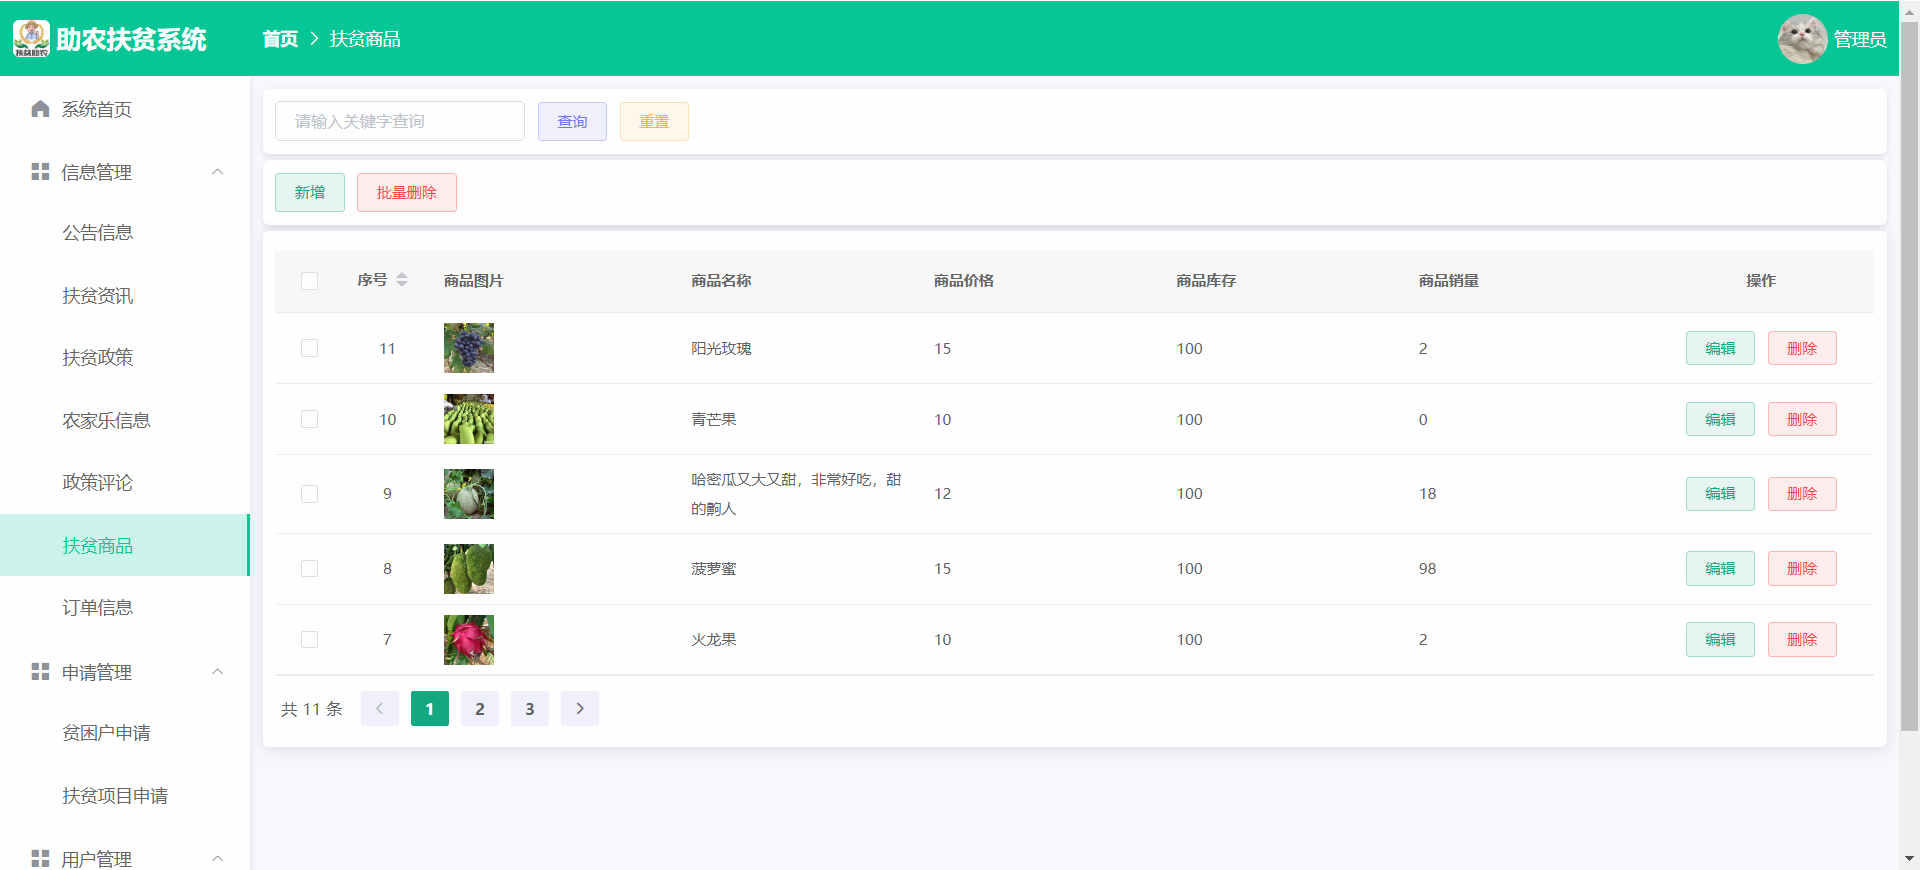Click the 管理员 username label
This screenshot has height=870, width=1920.
click(1860, 39)
